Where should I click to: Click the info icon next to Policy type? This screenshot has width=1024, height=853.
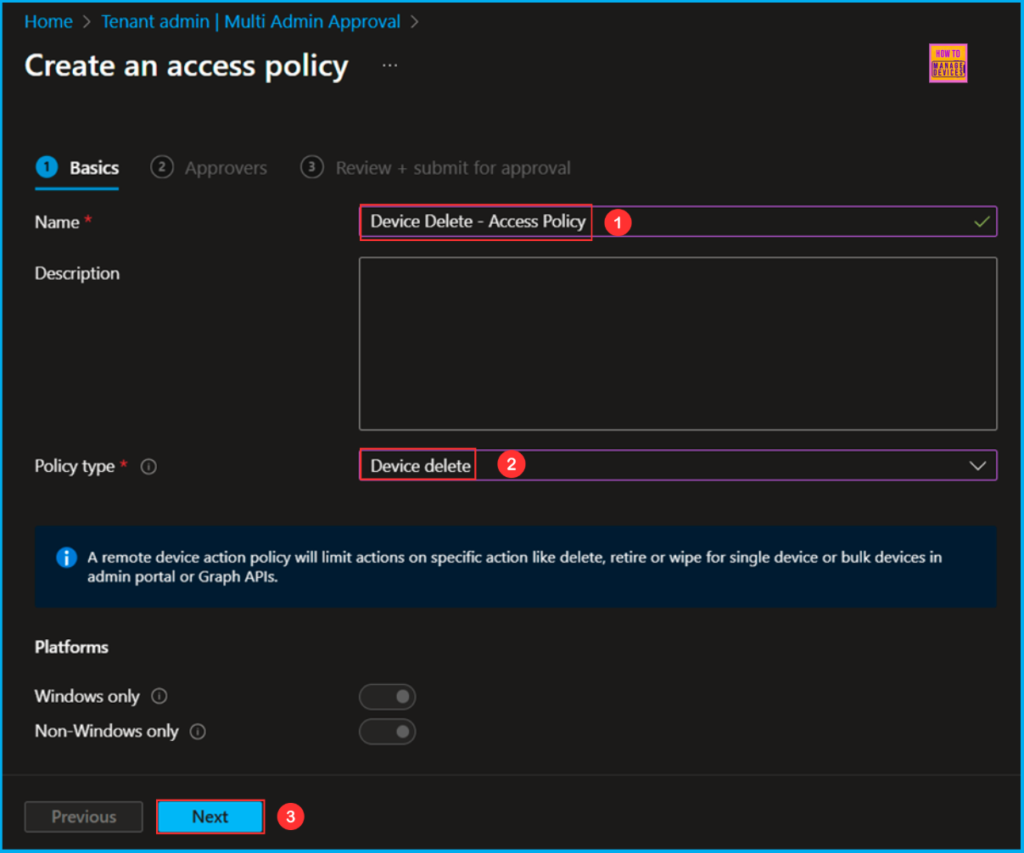[148, 465]
